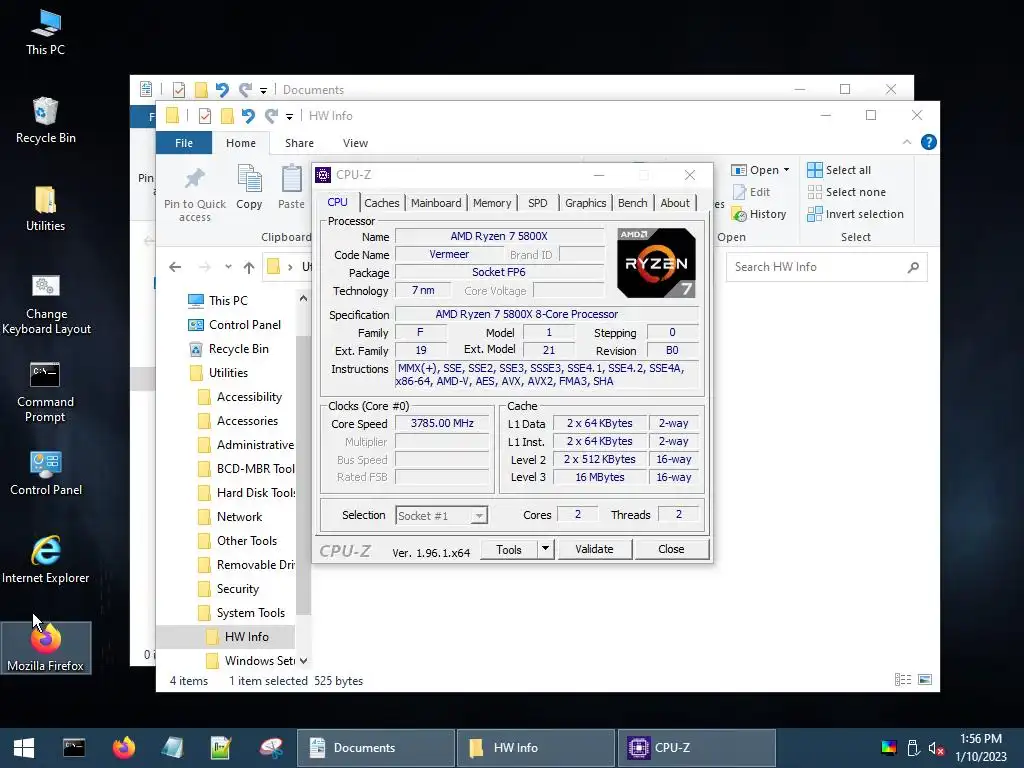Click Copy in HW Info ribbon

249,187
